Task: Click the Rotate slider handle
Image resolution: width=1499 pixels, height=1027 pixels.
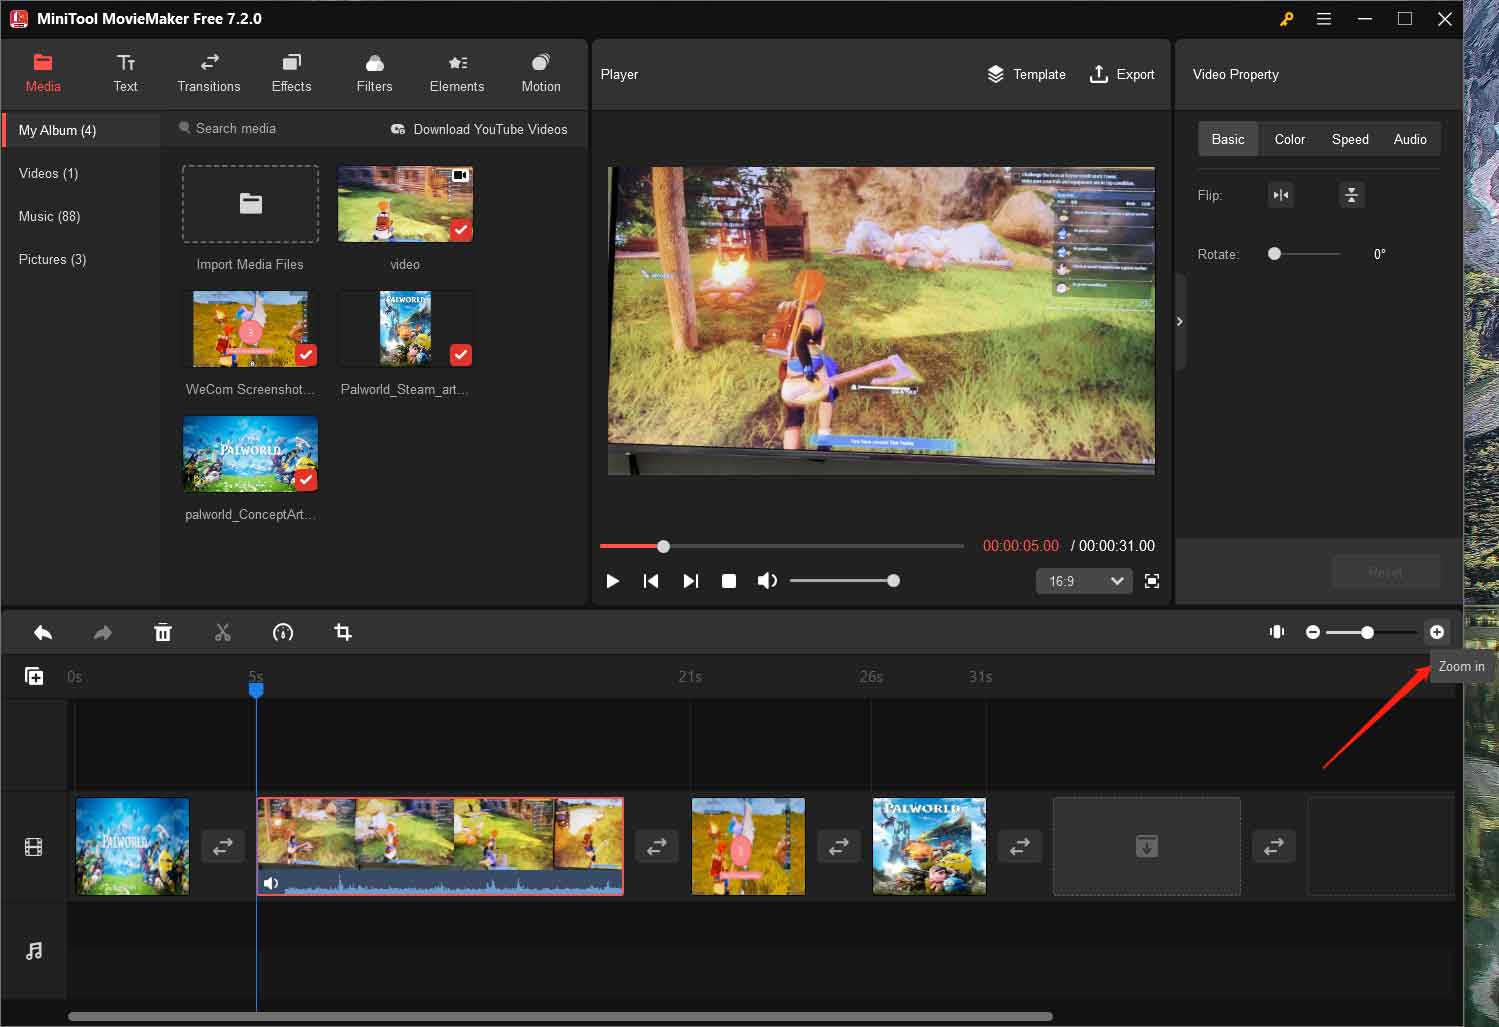Action: pos(1274,254)
